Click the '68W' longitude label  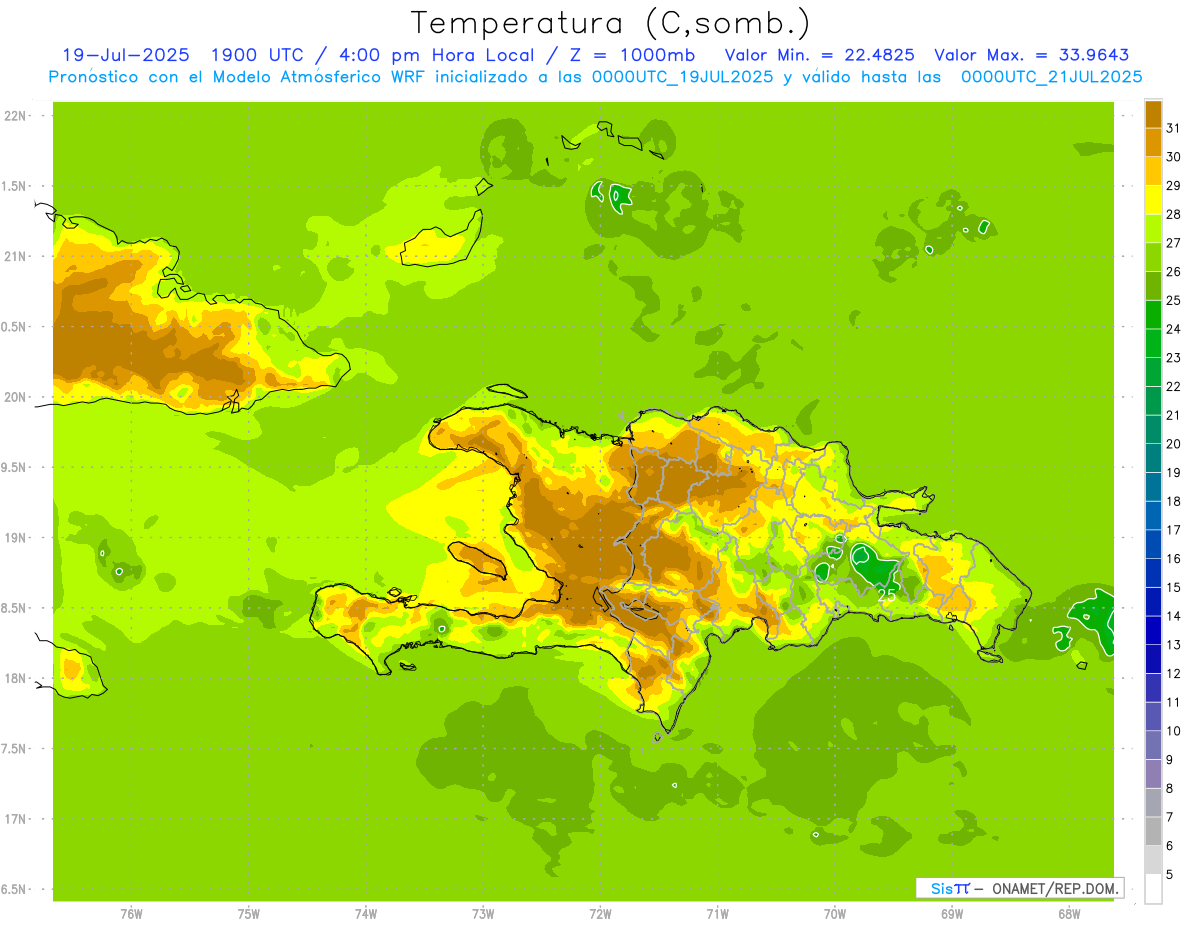point(1069,914)
